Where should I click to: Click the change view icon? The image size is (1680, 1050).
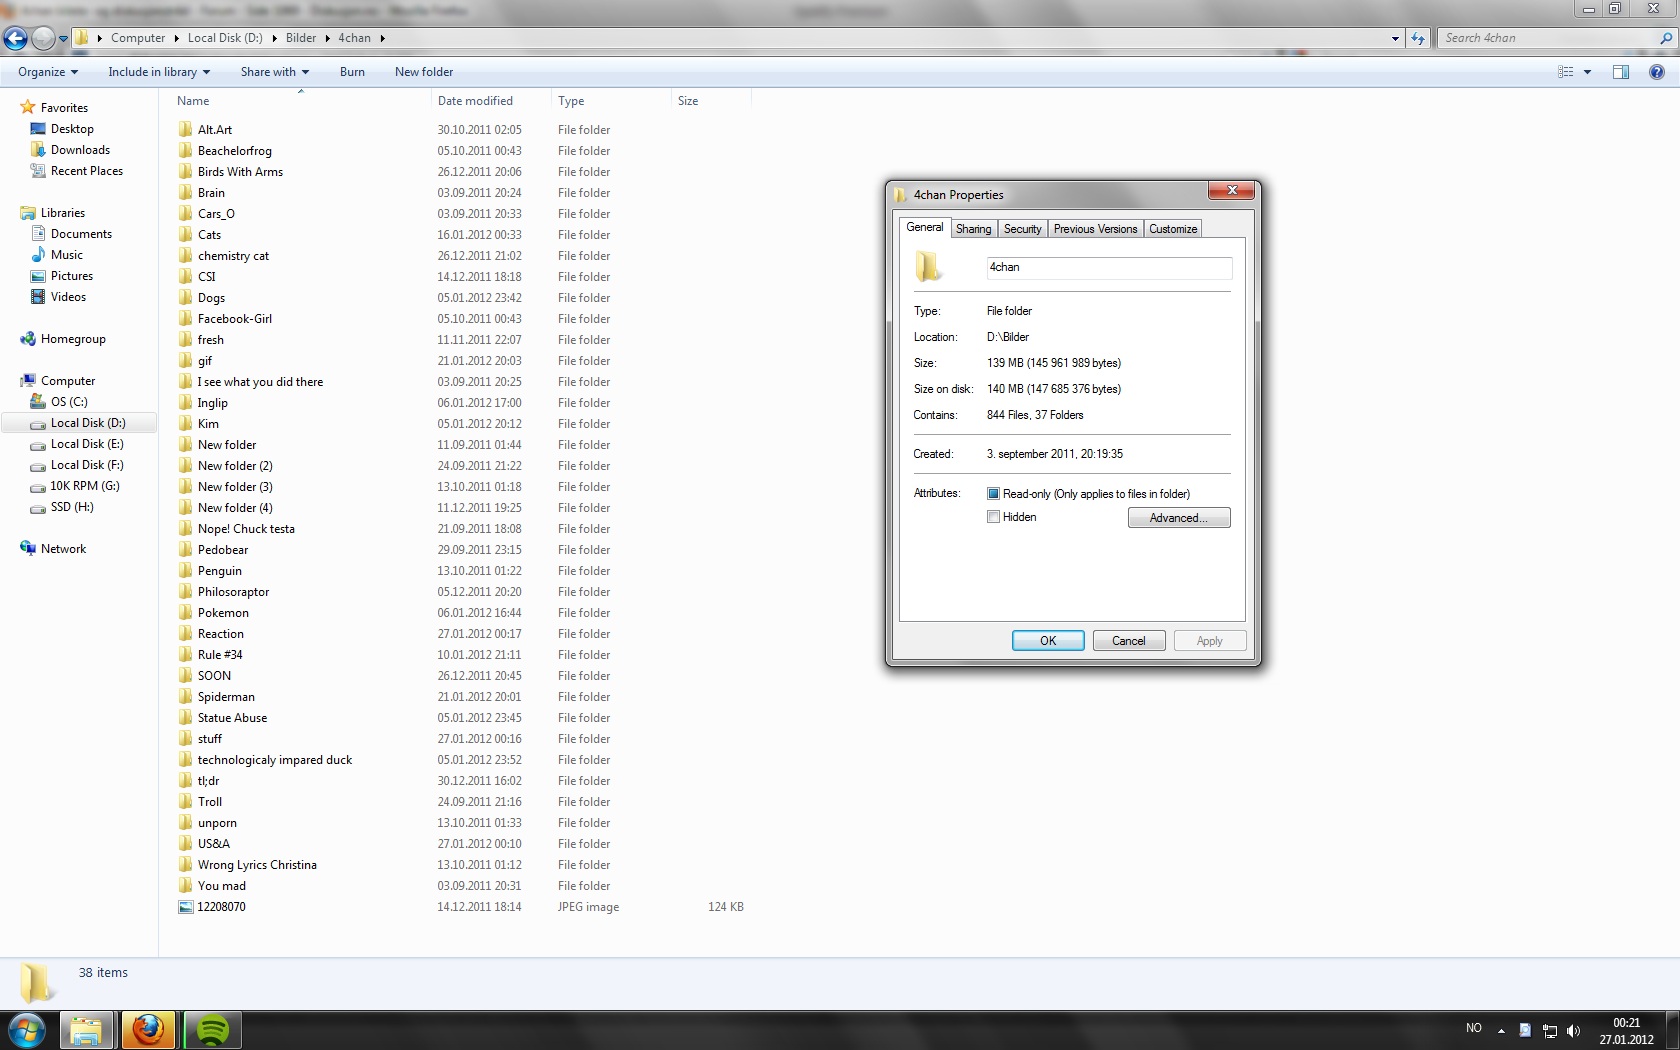(x=1566, y=72)
